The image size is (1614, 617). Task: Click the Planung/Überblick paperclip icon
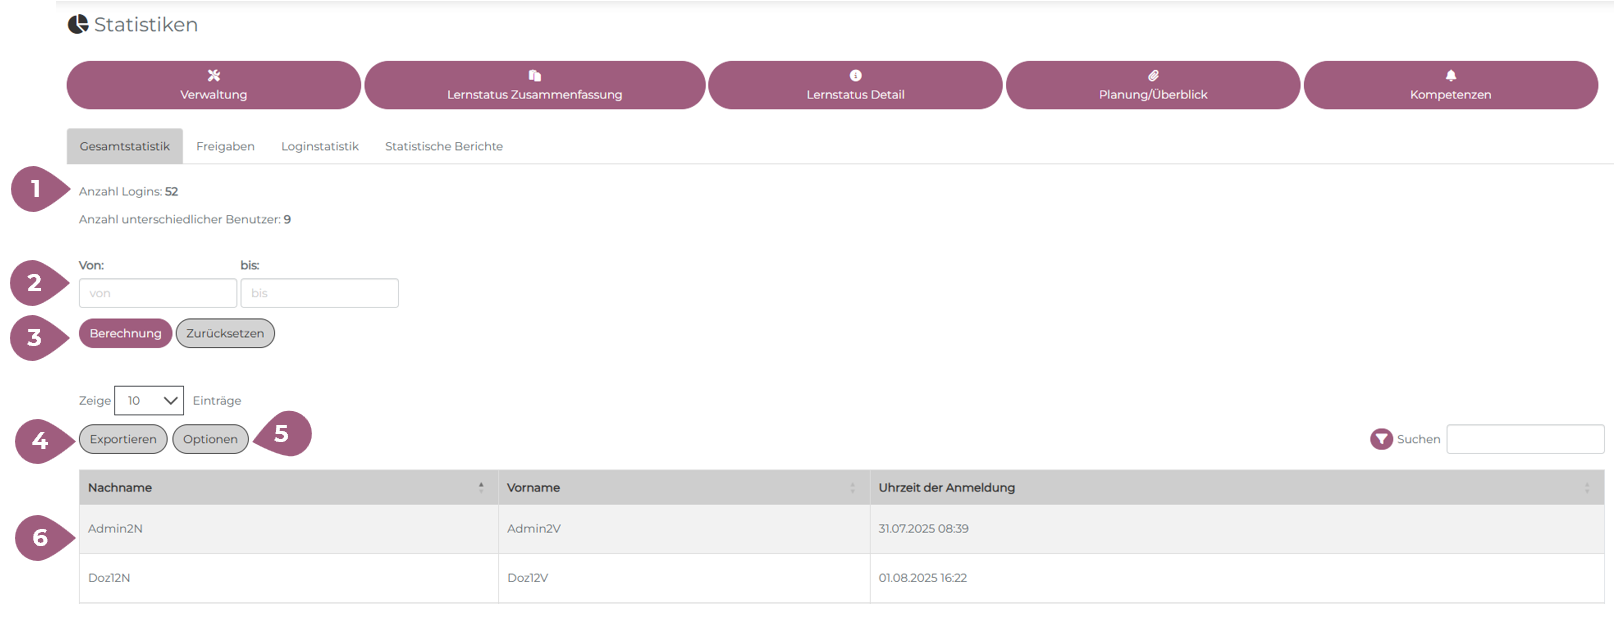[x=1153, y=75]
